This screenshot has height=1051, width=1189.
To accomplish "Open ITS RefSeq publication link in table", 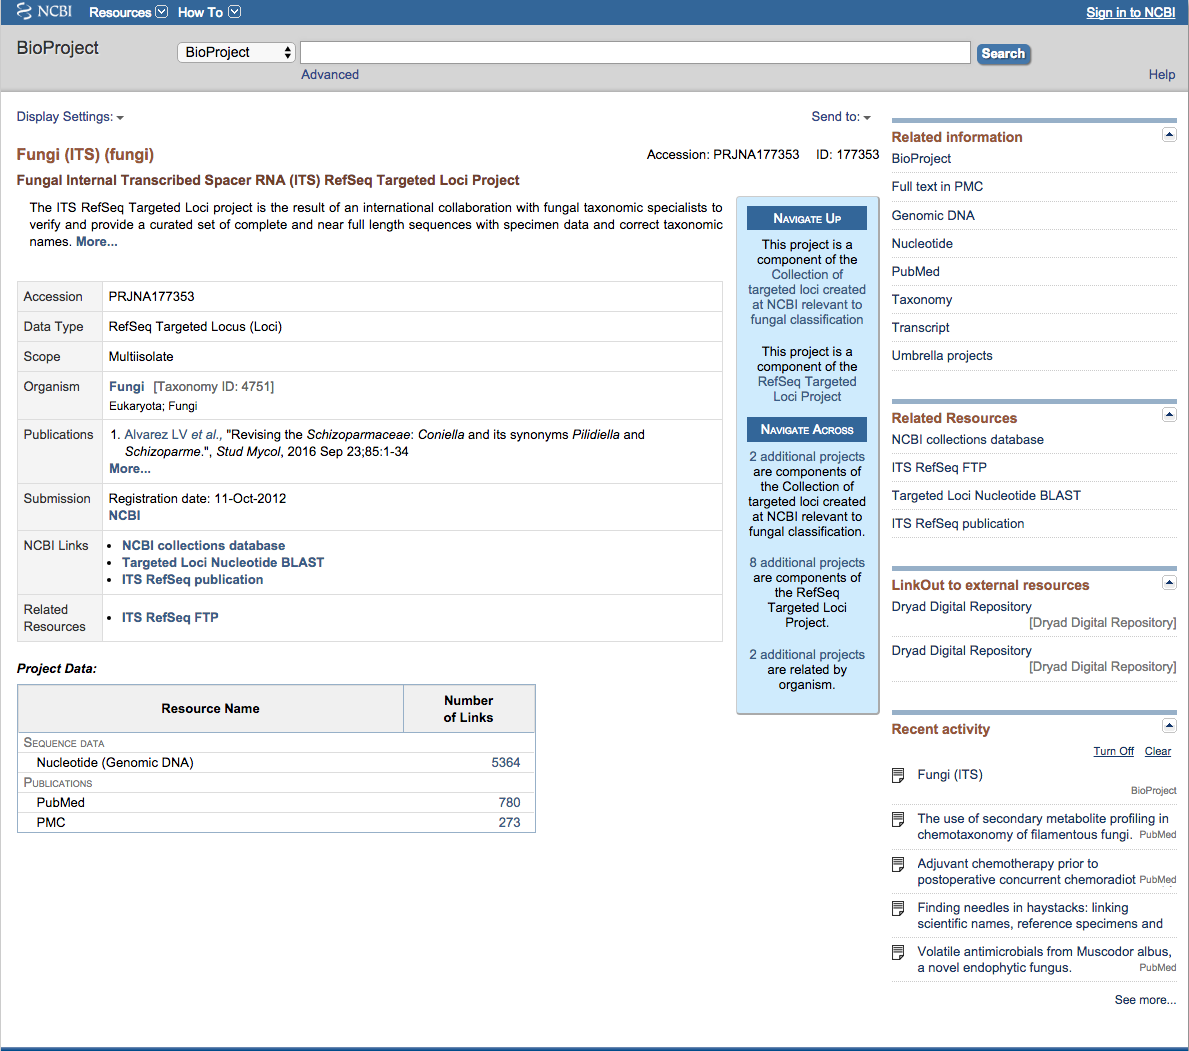I will click(x=193, y=579).
